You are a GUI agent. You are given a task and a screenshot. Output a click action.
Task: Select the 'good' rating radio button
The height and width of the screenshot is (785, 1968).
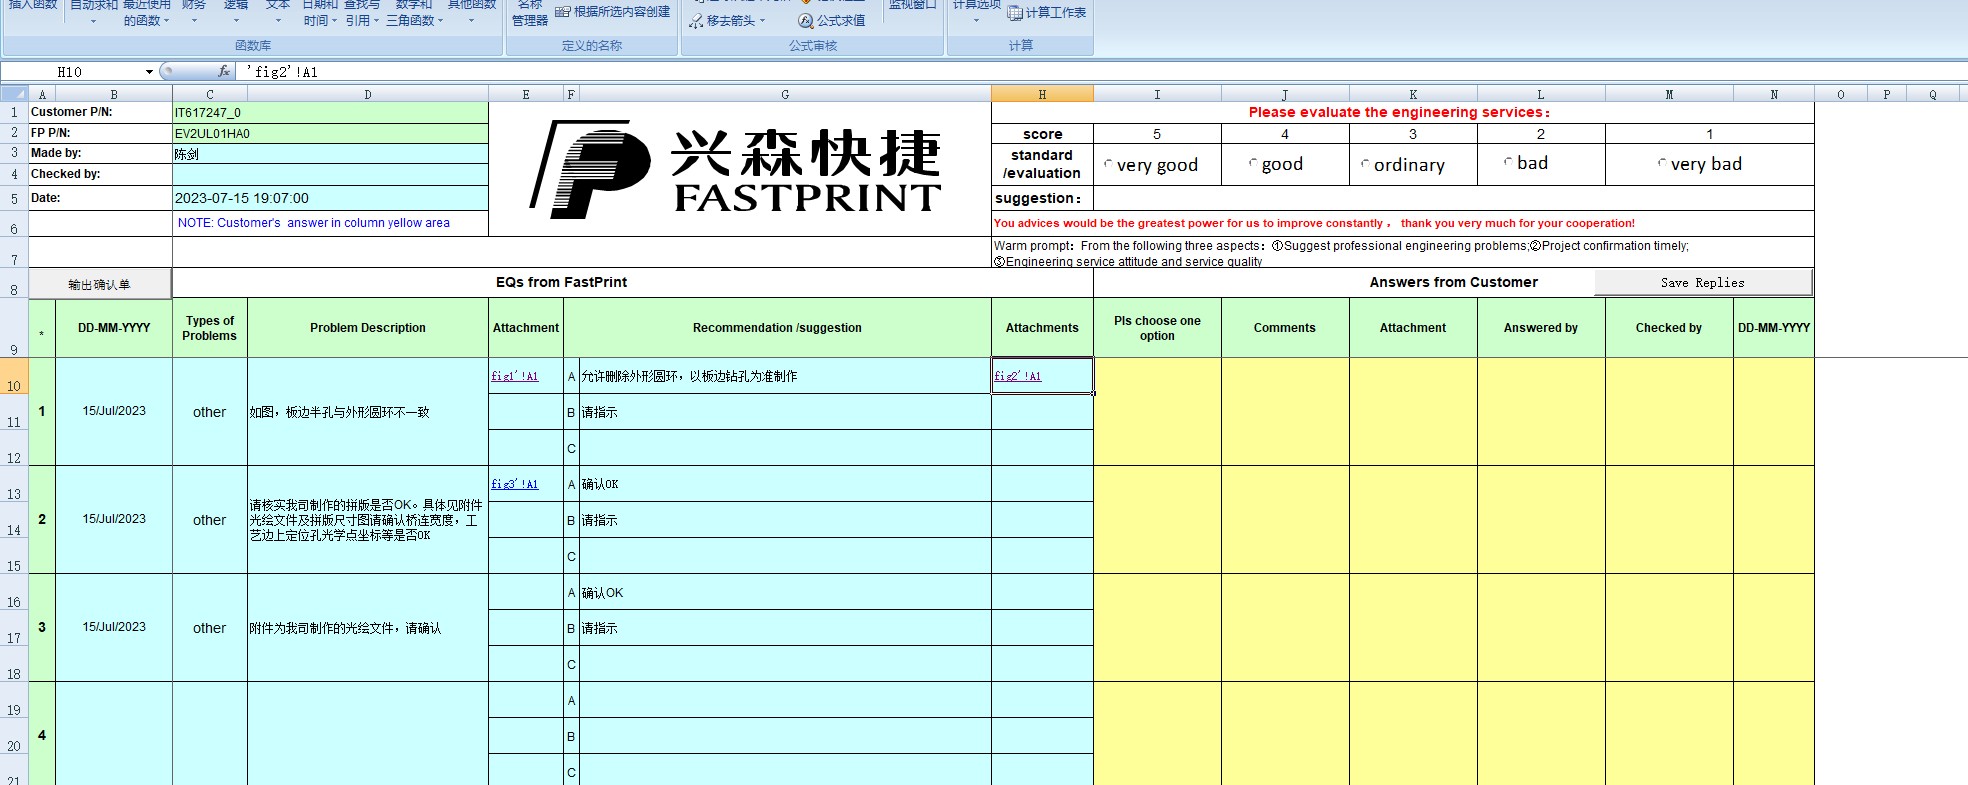(1253, 164)
